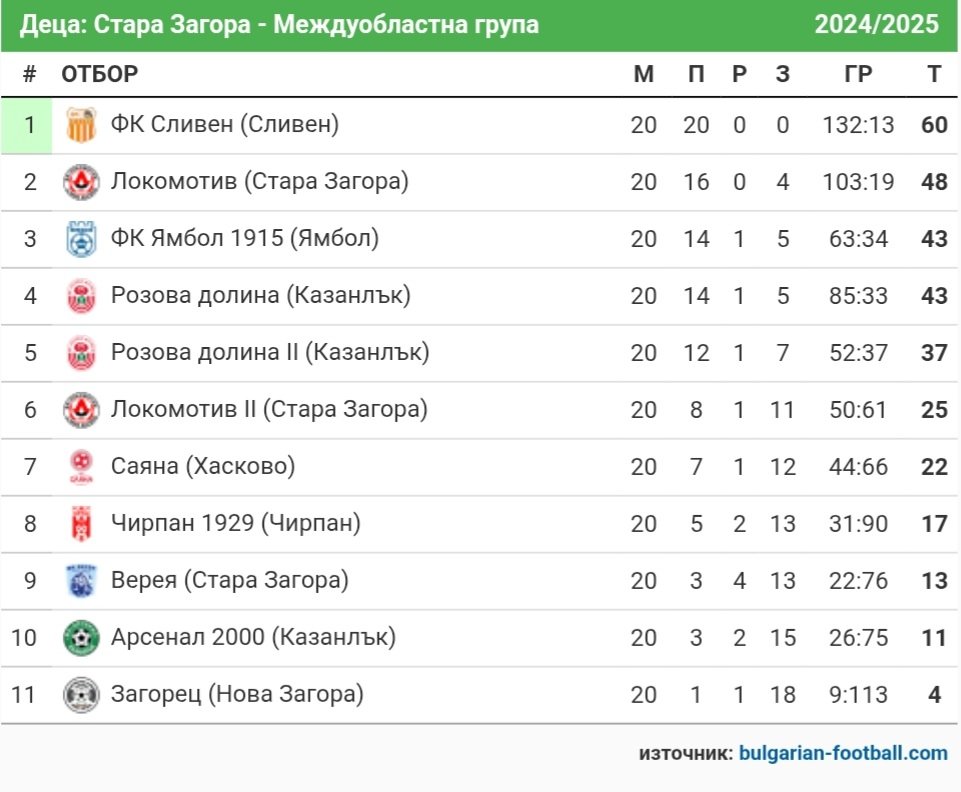Click the ФК Ямбол 1915 blue crest
Screen dimensions: 961x792
click(81, 239)
